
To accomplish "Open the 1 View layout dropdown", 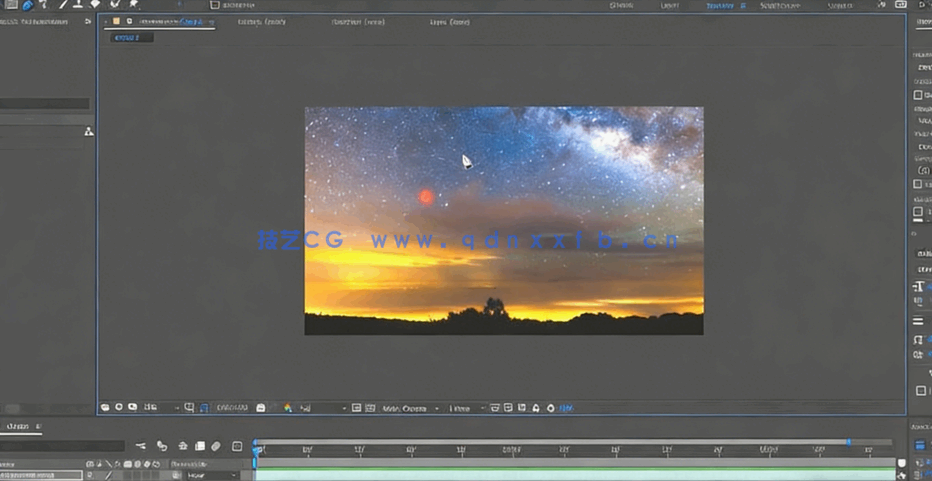I will click(464, 408).
